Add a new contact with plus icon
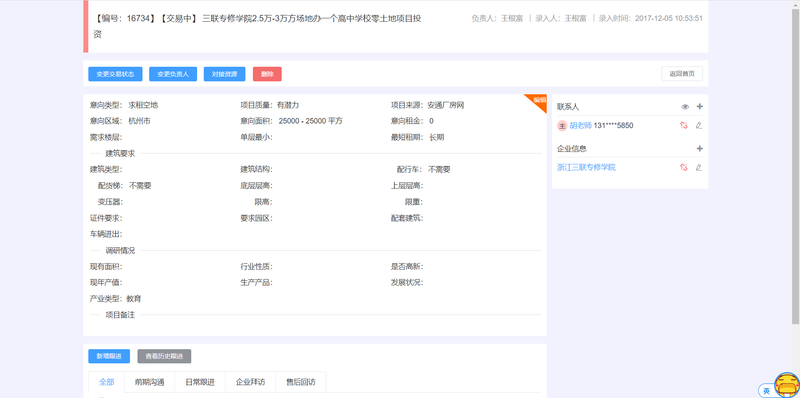The image size is (800, 398). click(699, 107)
